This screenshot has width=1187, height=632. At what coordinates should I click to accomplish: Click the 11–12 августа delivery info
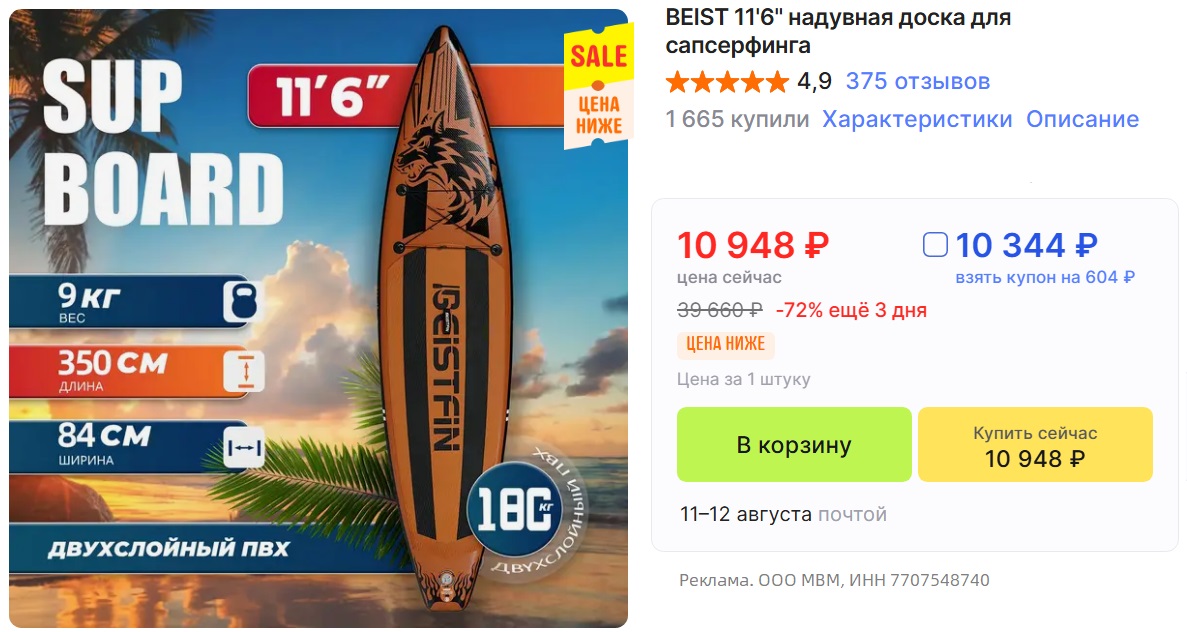click(783, 514)
